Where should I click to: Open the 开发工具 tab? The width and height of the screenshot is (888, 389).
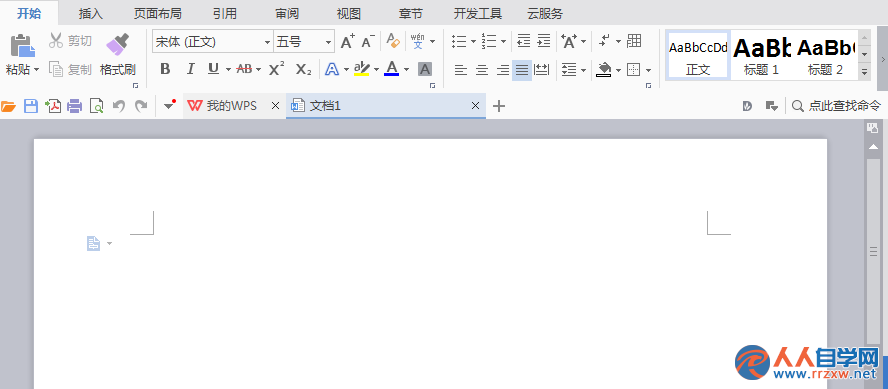click(x=478, y=13)
